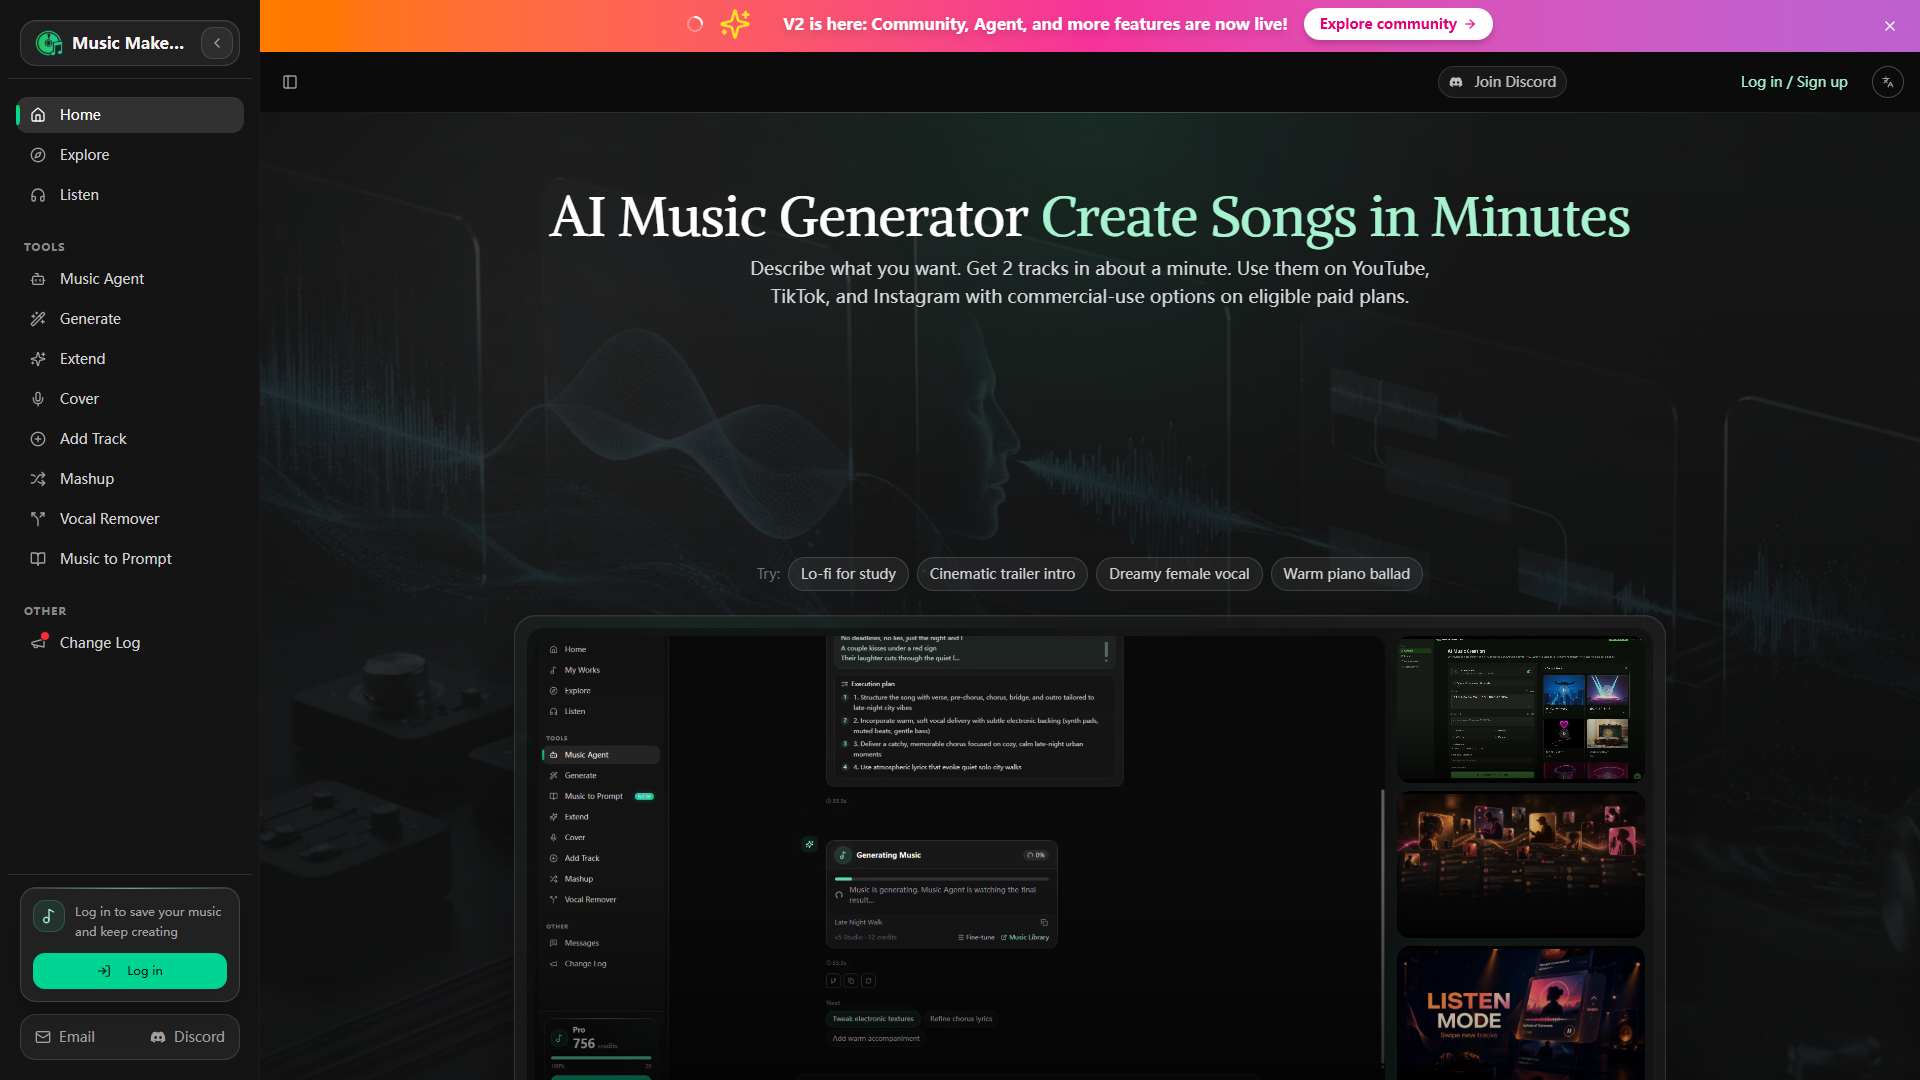Open the Listen menu item
Viewport: 1920px width, 1080px height.
(x=130, y=195)
